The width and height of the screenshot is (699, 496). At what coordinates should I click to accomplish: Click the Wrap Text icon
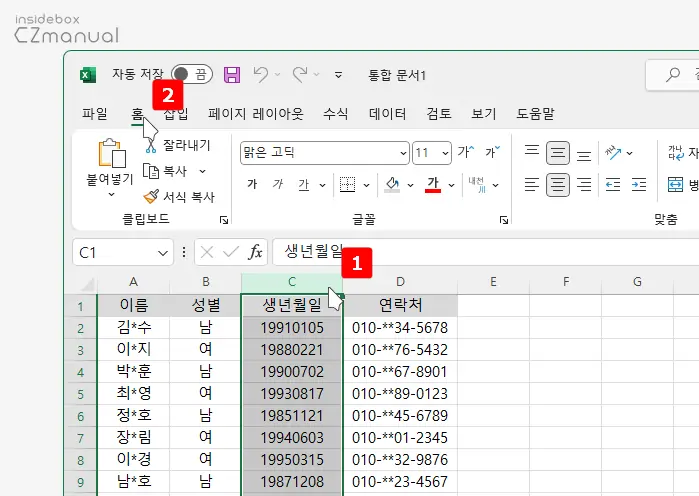(x=676, y=153)
